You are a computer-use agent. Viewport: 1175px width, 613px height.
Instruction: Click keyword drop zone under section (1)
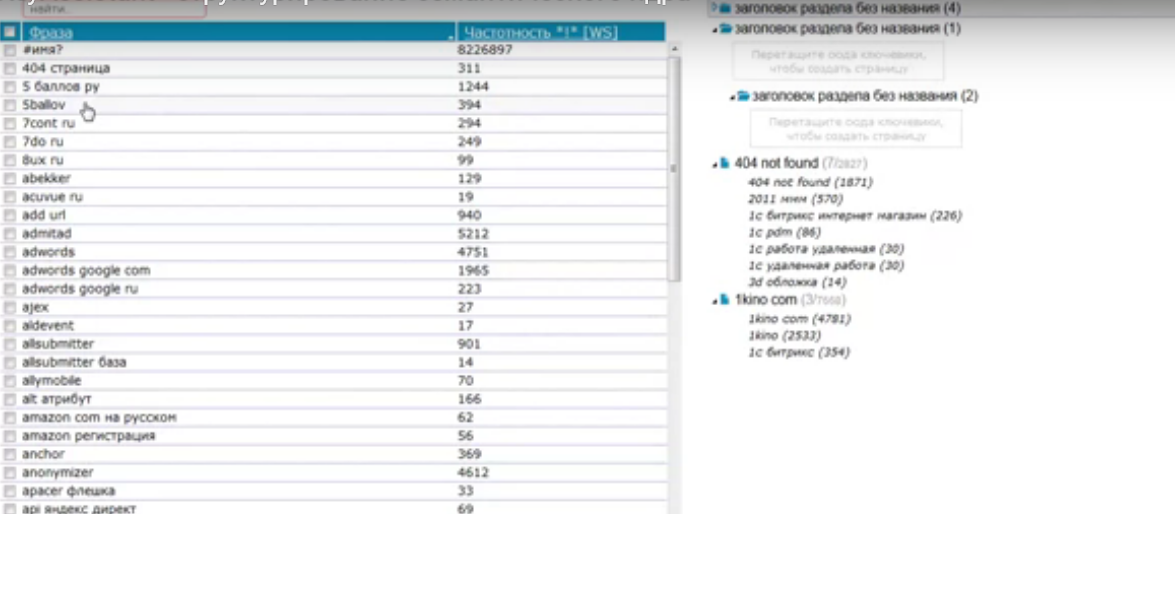point(838,61)
